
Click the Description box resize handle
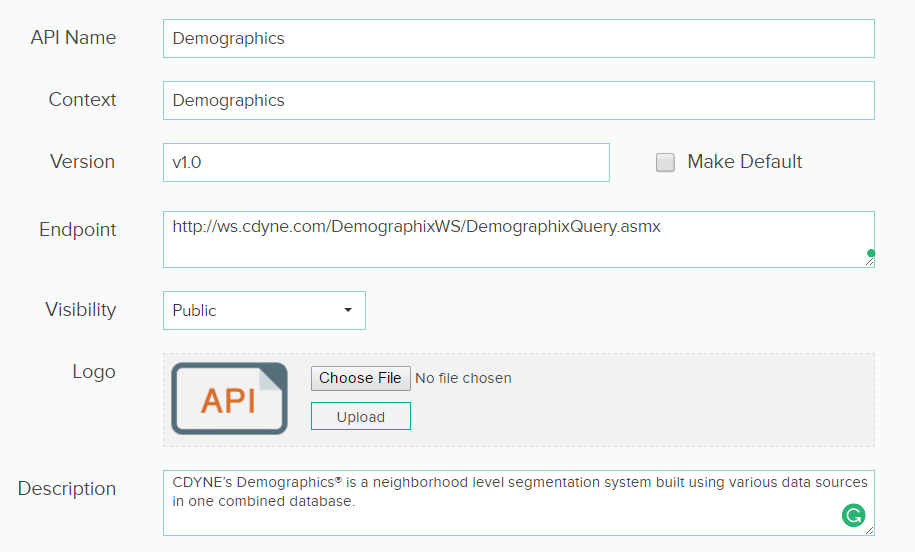coord(870,531)
